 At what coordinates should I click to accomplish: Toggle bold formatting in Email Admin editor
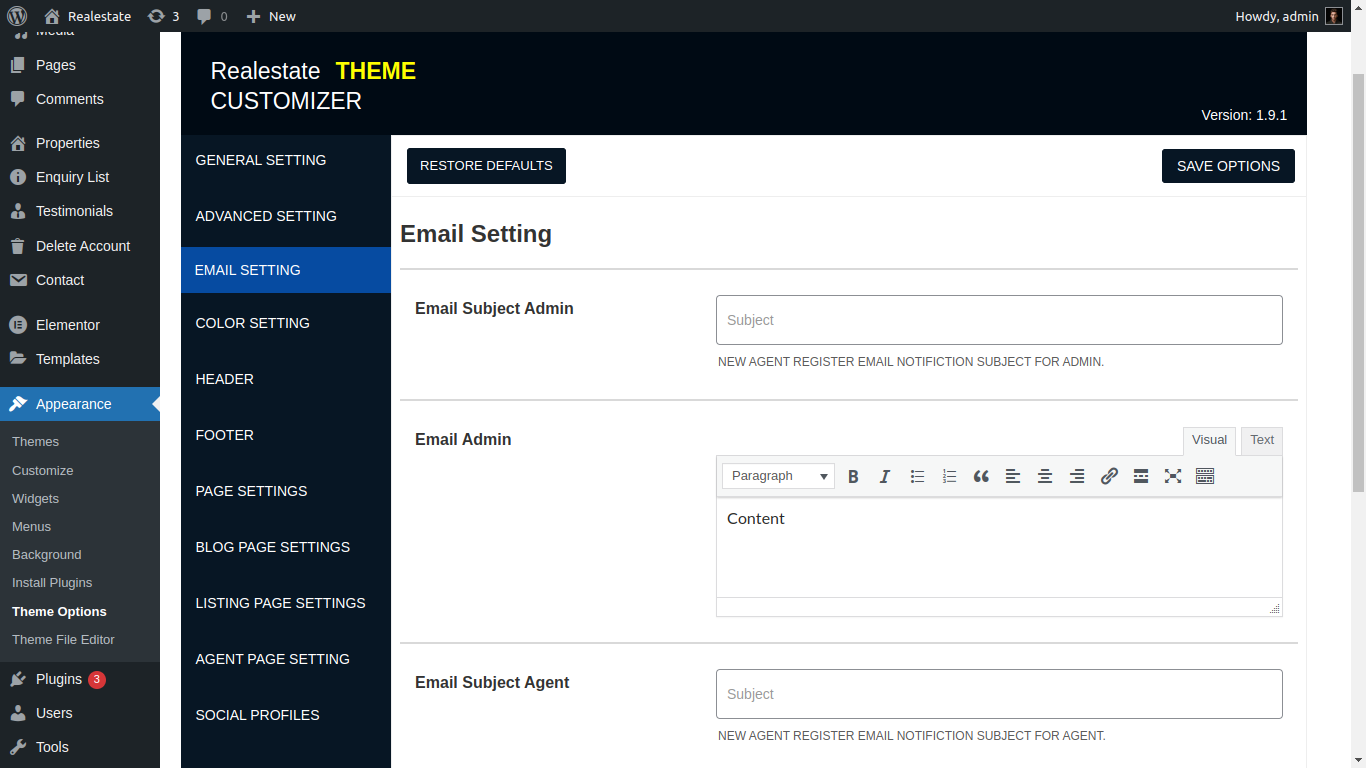coord(853,476)
